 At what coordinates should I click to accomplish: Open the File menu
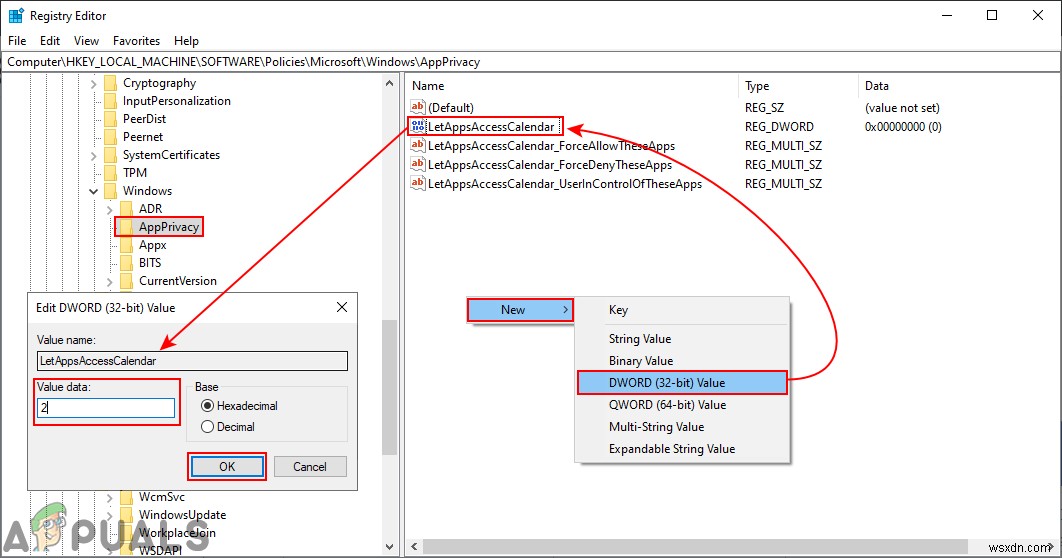click(17, 41)
